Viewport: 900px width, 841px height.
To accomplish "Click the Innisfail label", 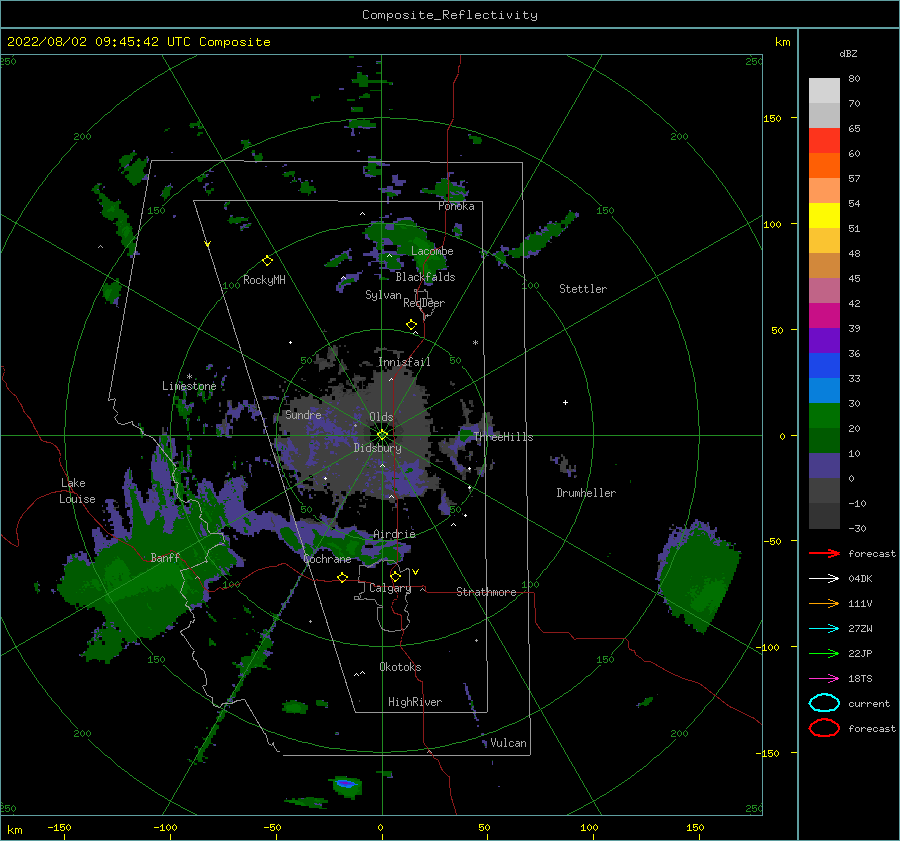I will tap(404, 362).
